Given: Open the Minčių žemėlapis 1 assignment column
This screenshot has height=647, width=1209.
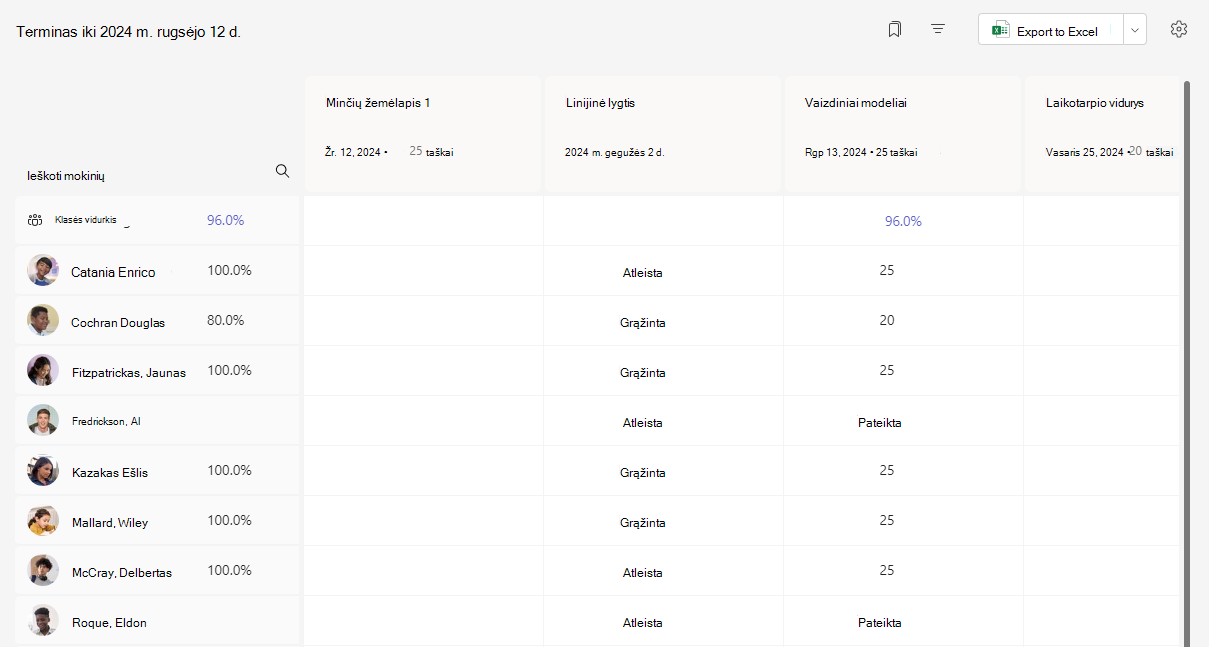Looking at the screenshot, I should [x=423, y=133].
